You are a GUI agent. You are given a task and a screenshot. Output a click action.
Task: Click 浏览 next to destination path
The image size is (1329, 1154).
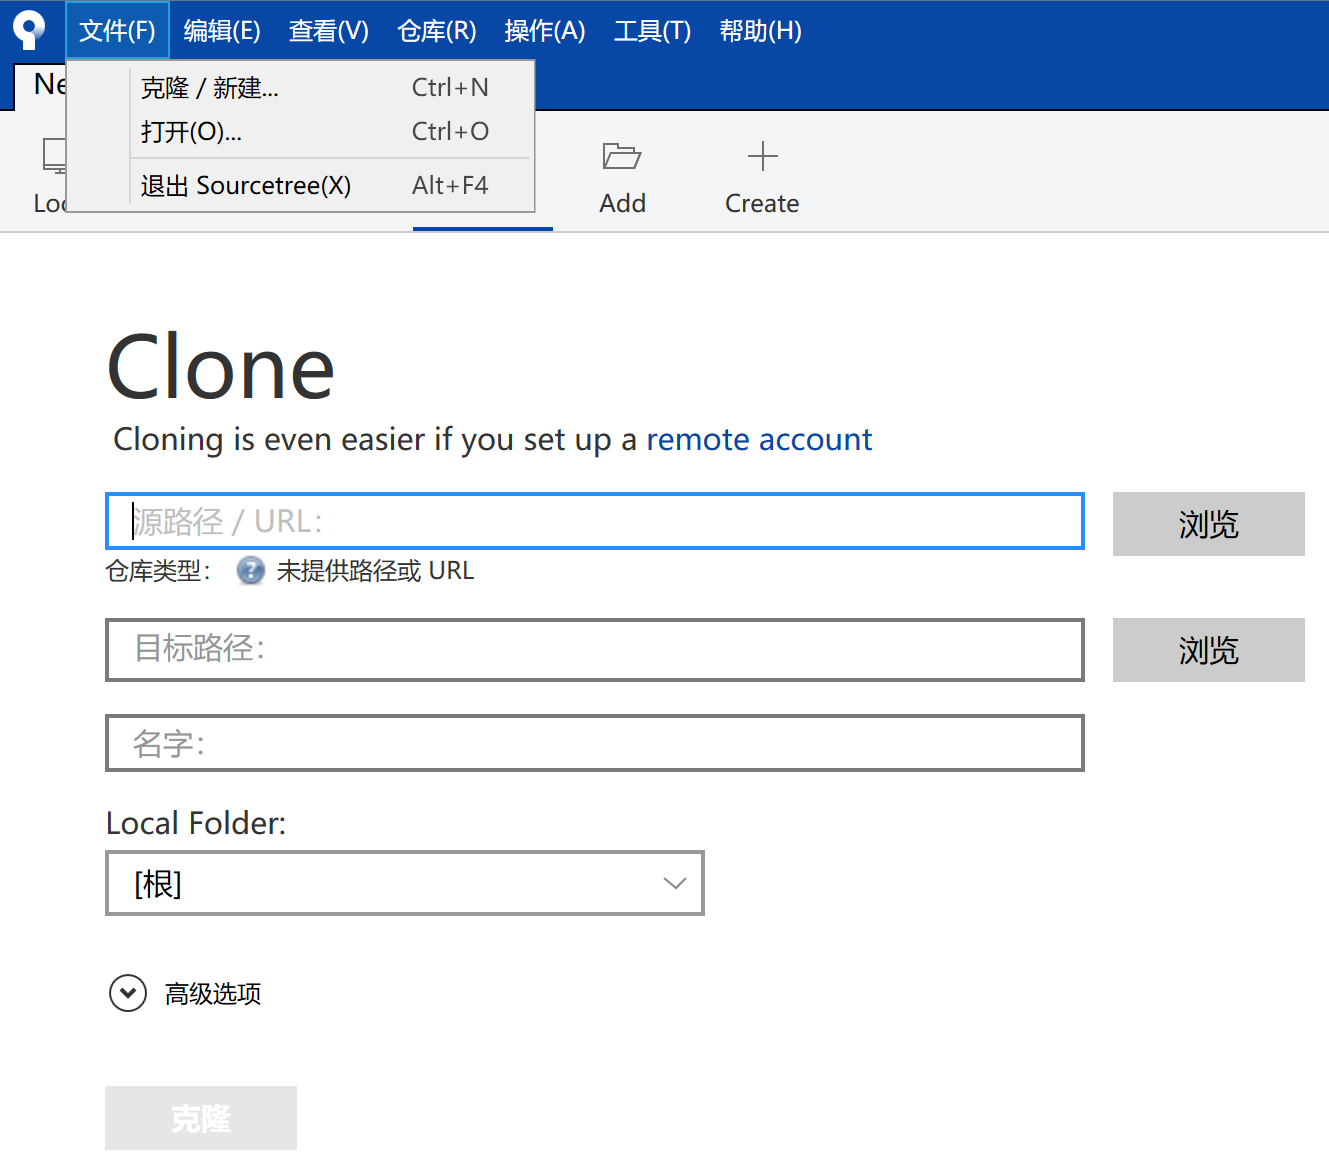(x=1208, y=650)
